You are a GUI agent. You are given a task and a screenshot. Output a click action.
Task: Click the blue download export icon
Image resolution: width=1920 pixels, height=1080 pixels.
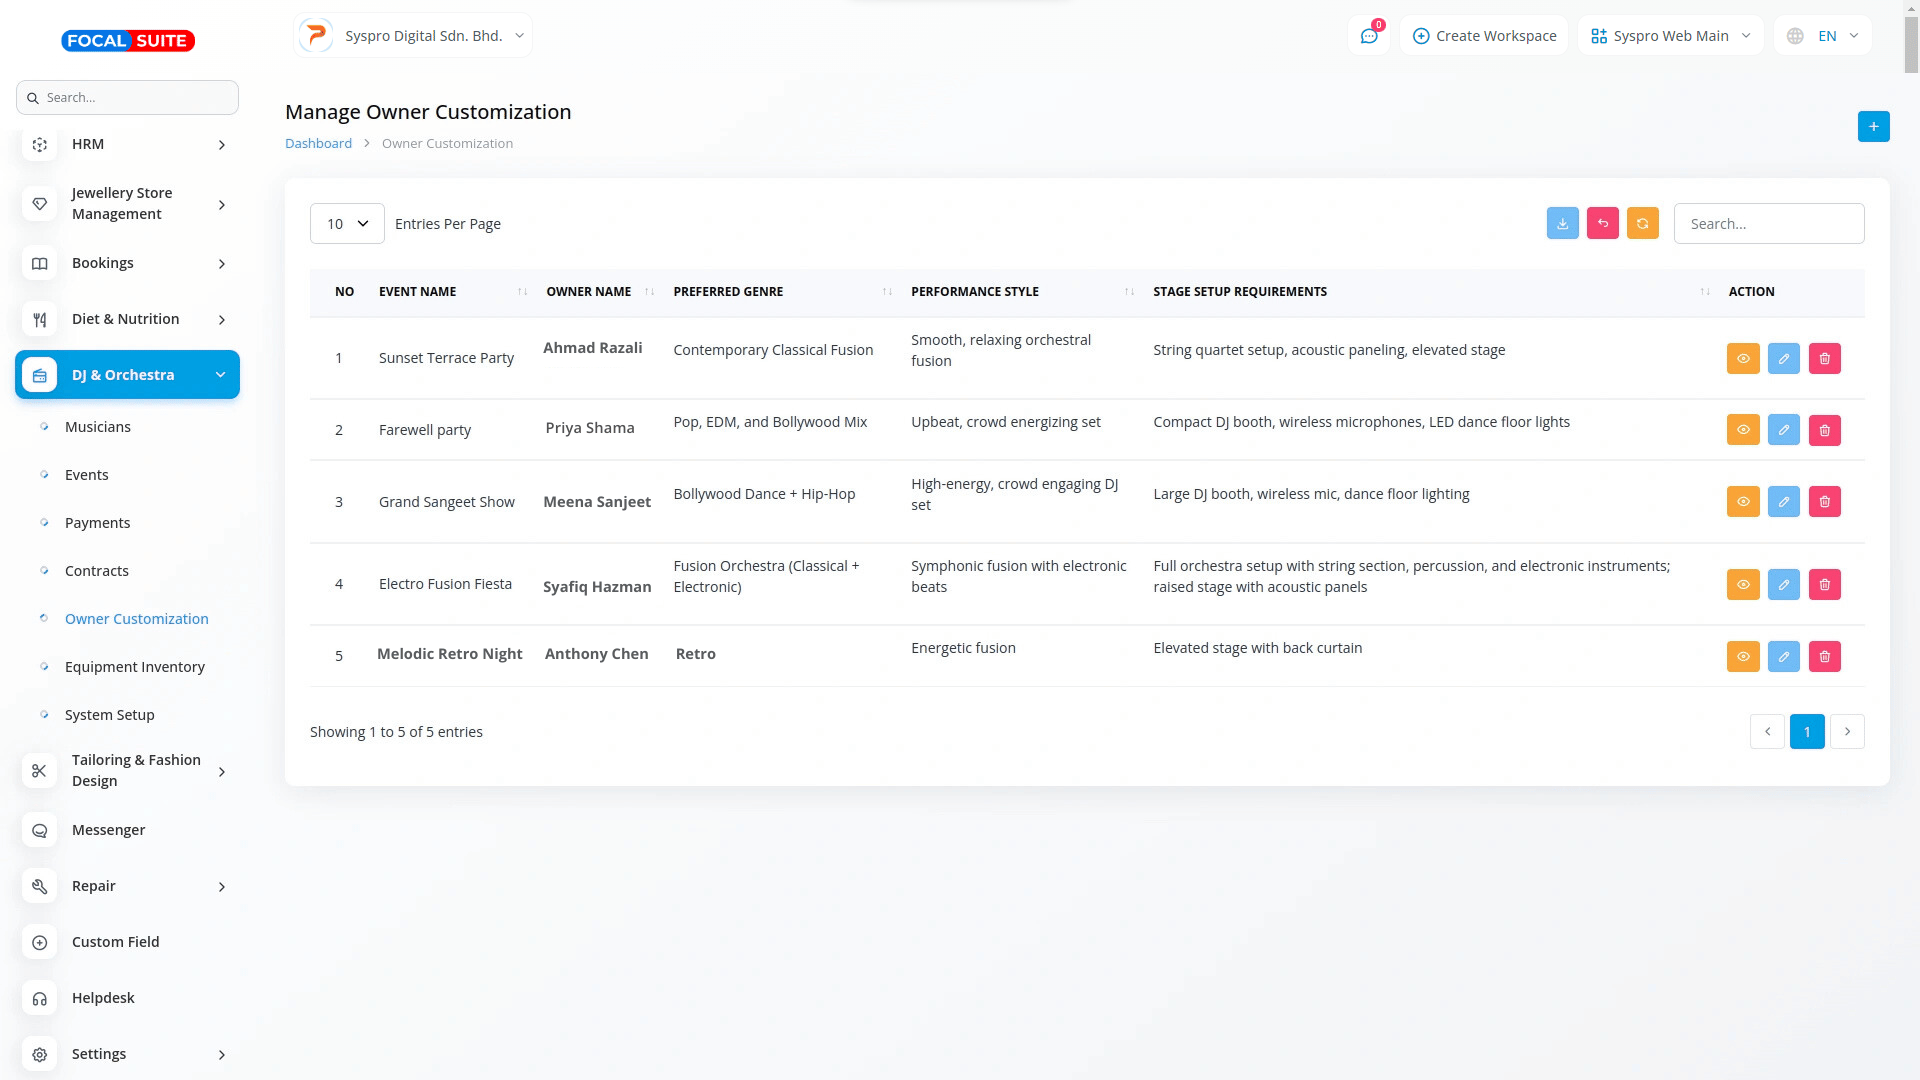pos(1562,223)
